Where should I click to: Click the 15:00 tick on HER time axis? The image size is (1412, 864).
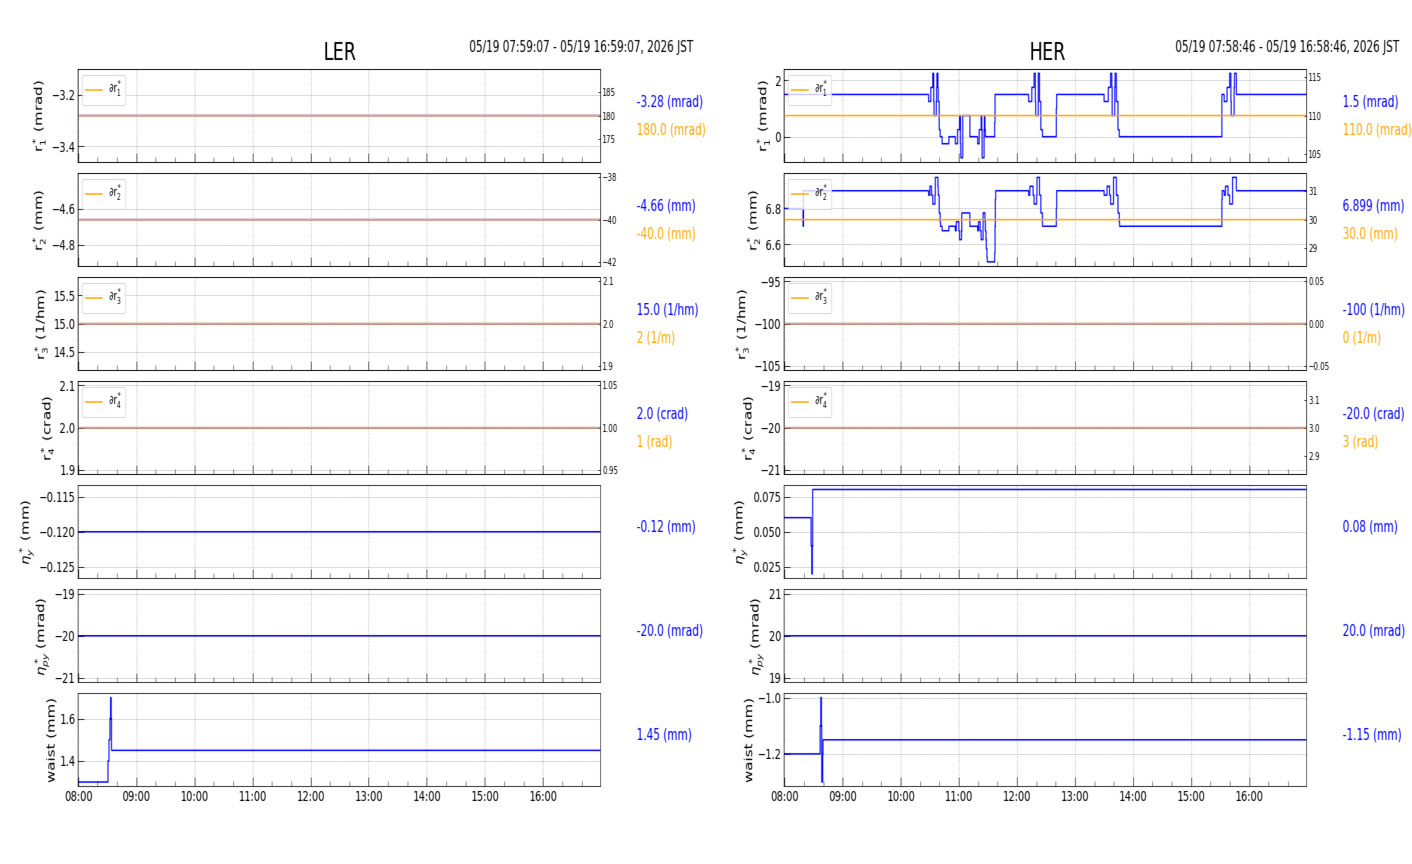(1191, 797)
